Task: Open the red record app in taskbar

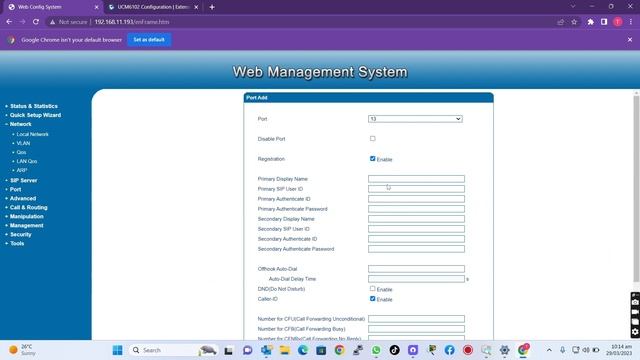Action: (468, 350)
